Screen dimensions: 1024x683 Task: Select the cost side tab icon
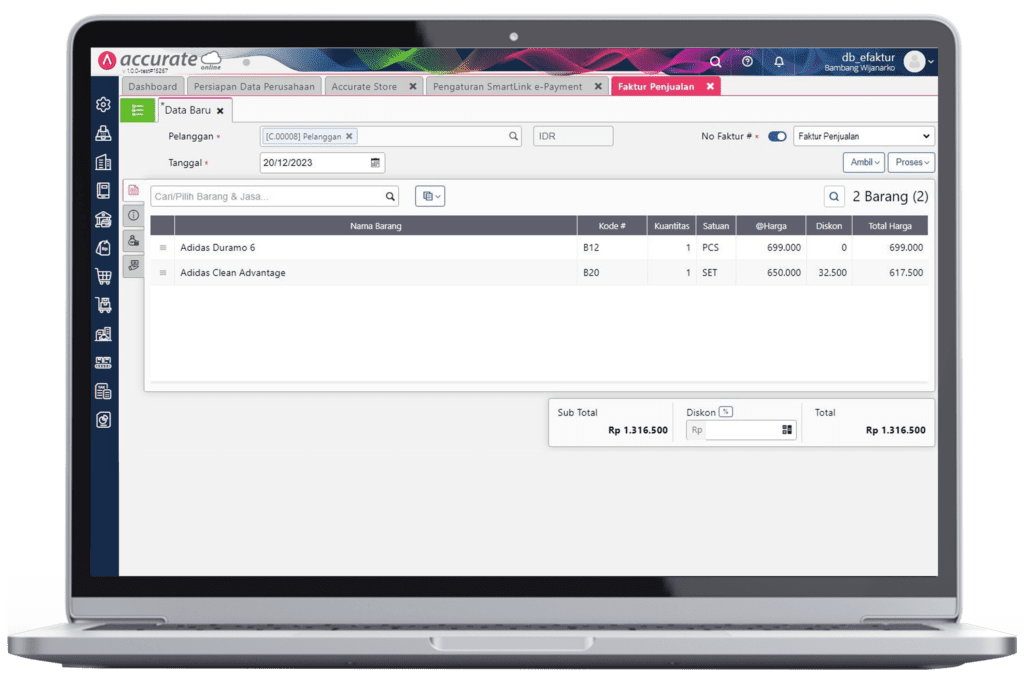[133, 240]
